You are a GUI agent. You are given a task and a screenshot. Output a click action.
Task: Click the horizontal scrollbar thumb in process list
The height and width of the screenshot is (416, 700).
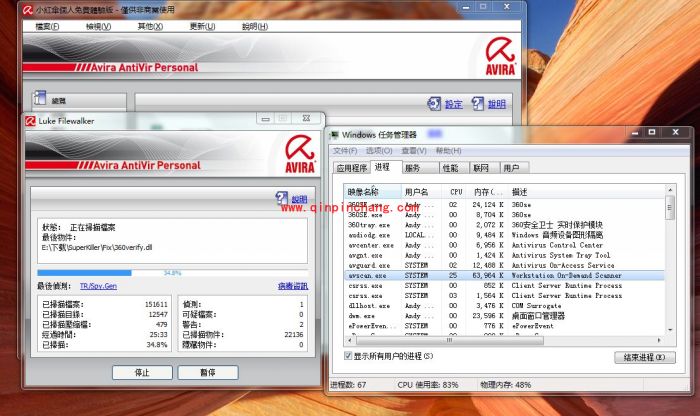[449, 341]
